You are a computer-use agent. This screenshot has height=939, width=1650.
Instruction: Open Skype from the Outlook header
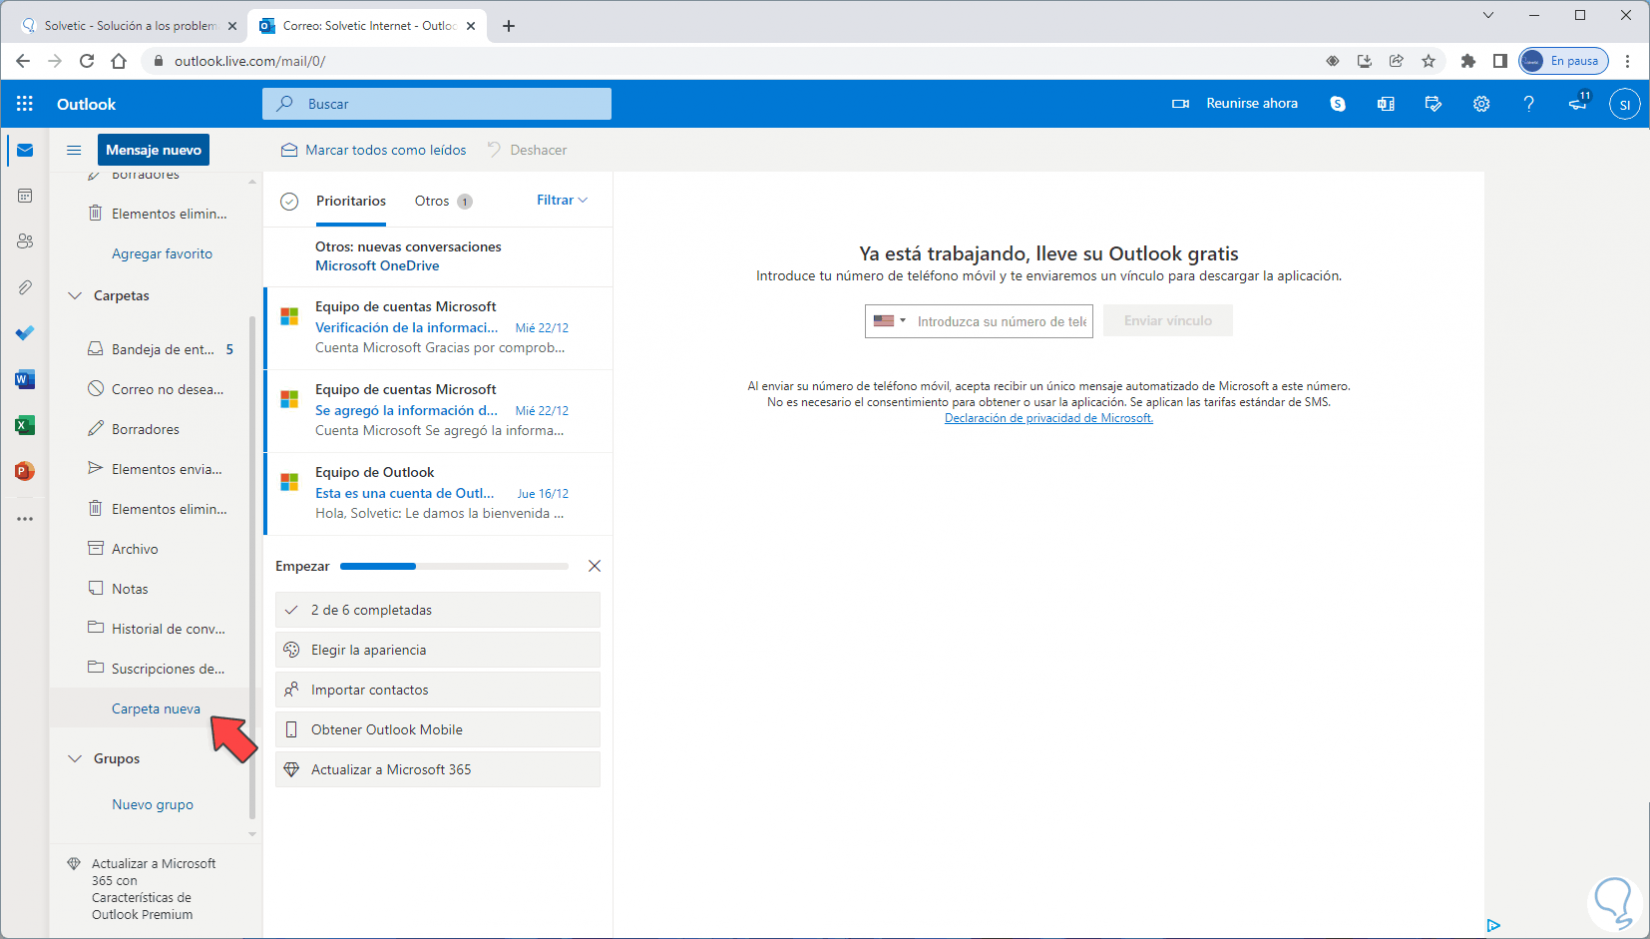point(1338,104)
